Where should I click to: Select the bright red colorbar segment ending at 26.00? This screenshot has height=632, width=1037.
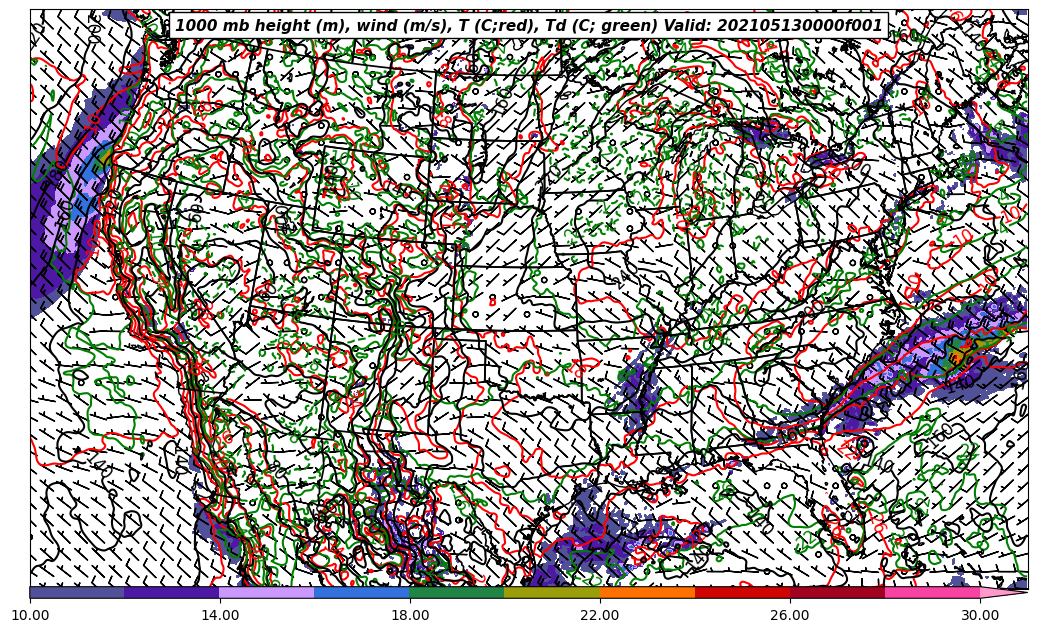click(x=742, y=592)
